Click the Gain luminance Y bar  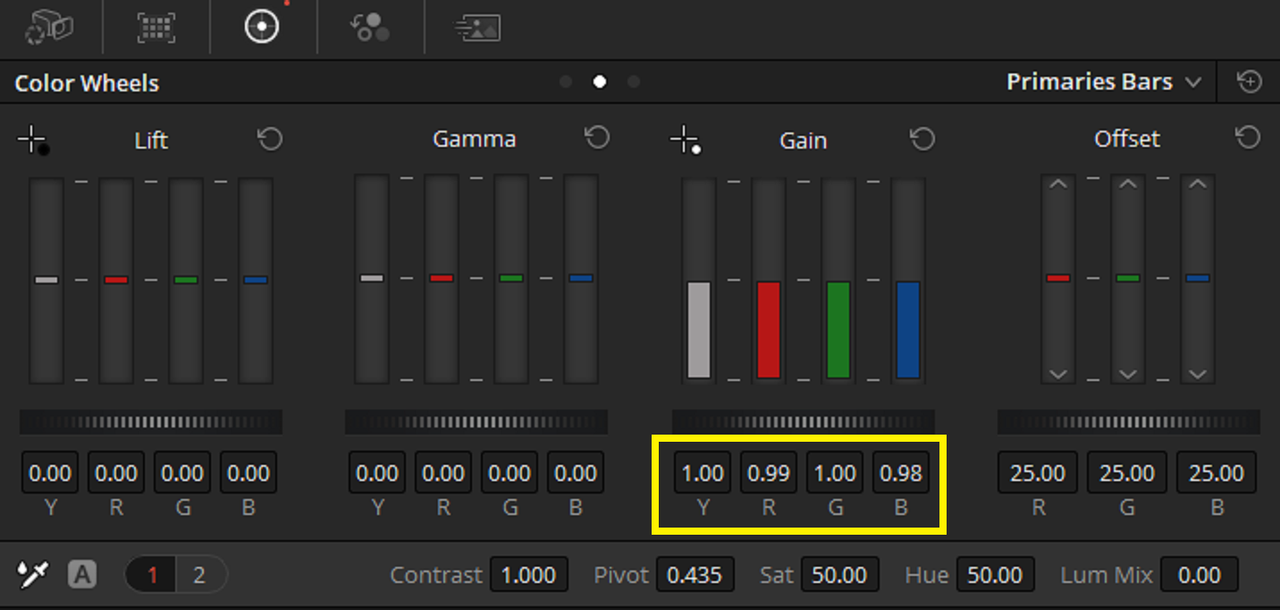[x=699, y=330]
